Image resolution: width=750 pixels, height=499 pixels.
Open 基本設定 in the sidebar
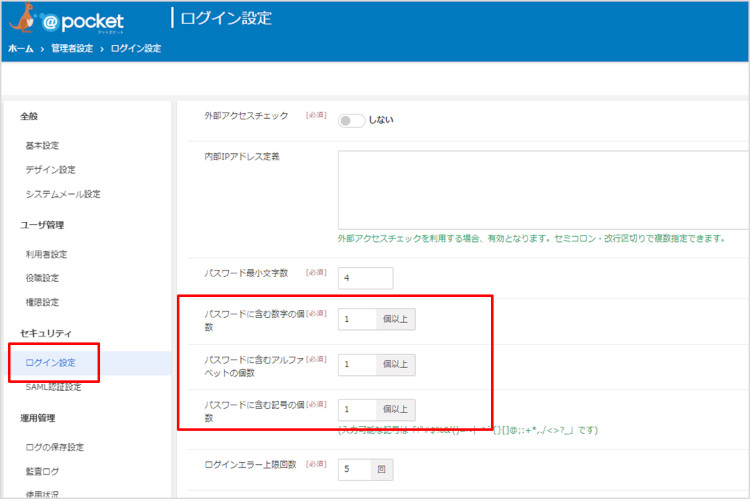(42, 145)
